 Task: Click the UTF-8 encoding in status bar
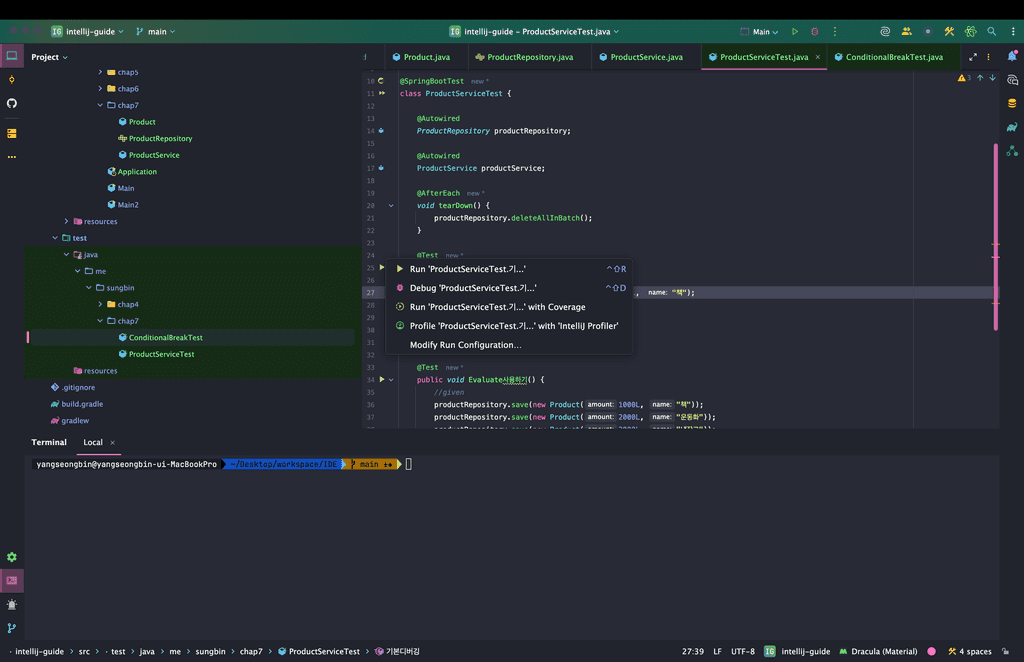[743, 651]
